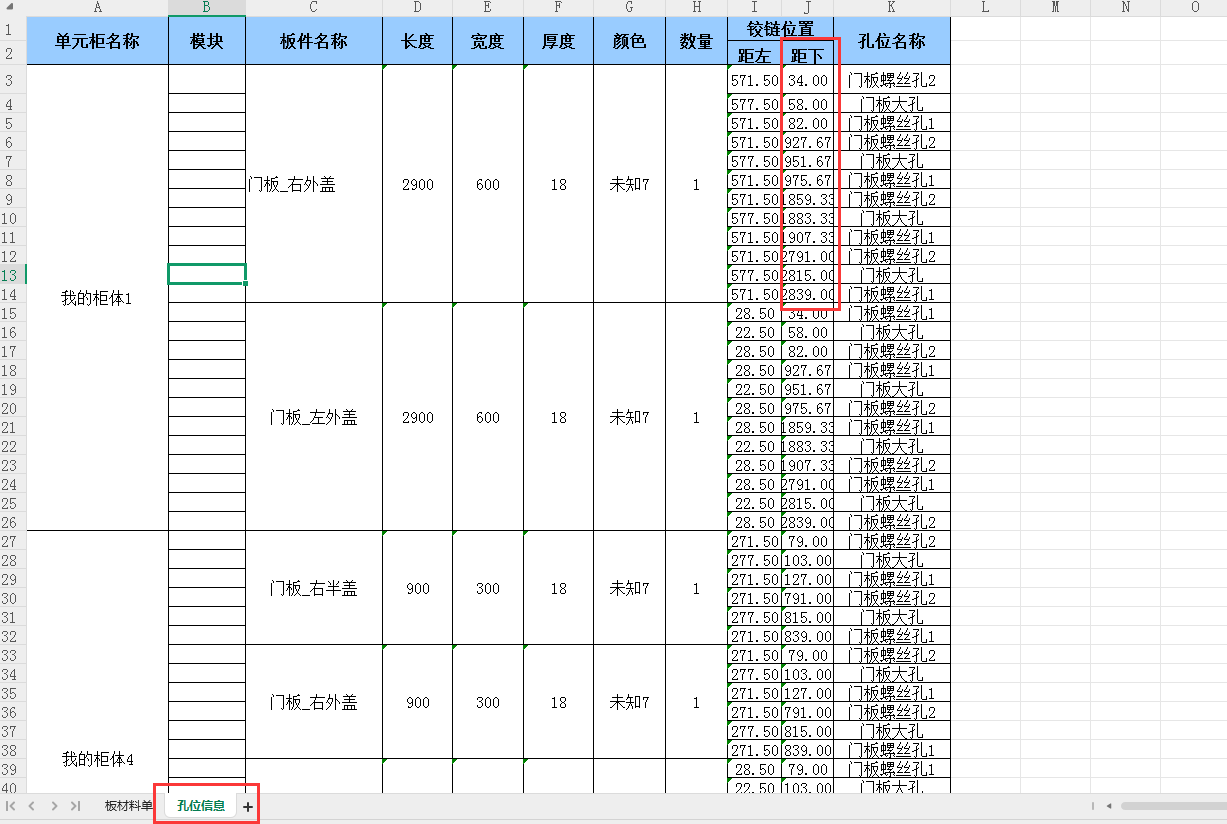Select column A by its header
Viewport: 1227px width, 824px height.
pyautogui.click(x=97, y=7)
